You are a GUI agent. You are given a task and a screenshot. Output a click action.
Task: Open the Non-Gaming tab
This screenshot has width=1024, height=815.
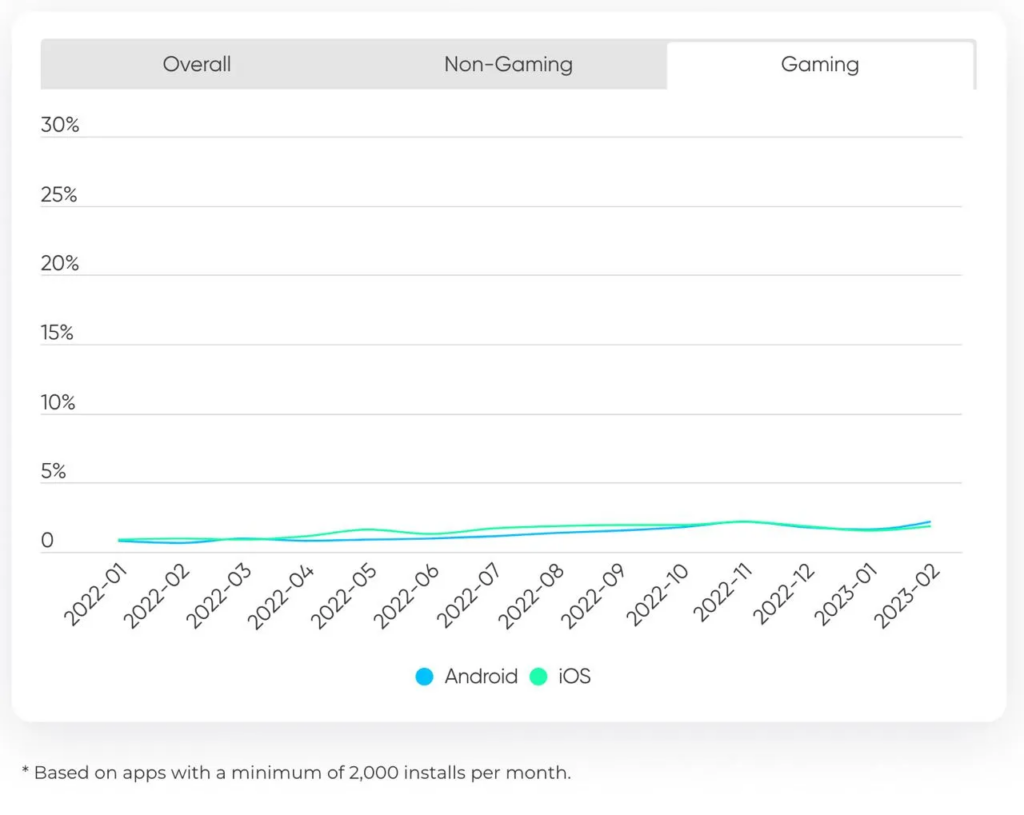(508, 65)
